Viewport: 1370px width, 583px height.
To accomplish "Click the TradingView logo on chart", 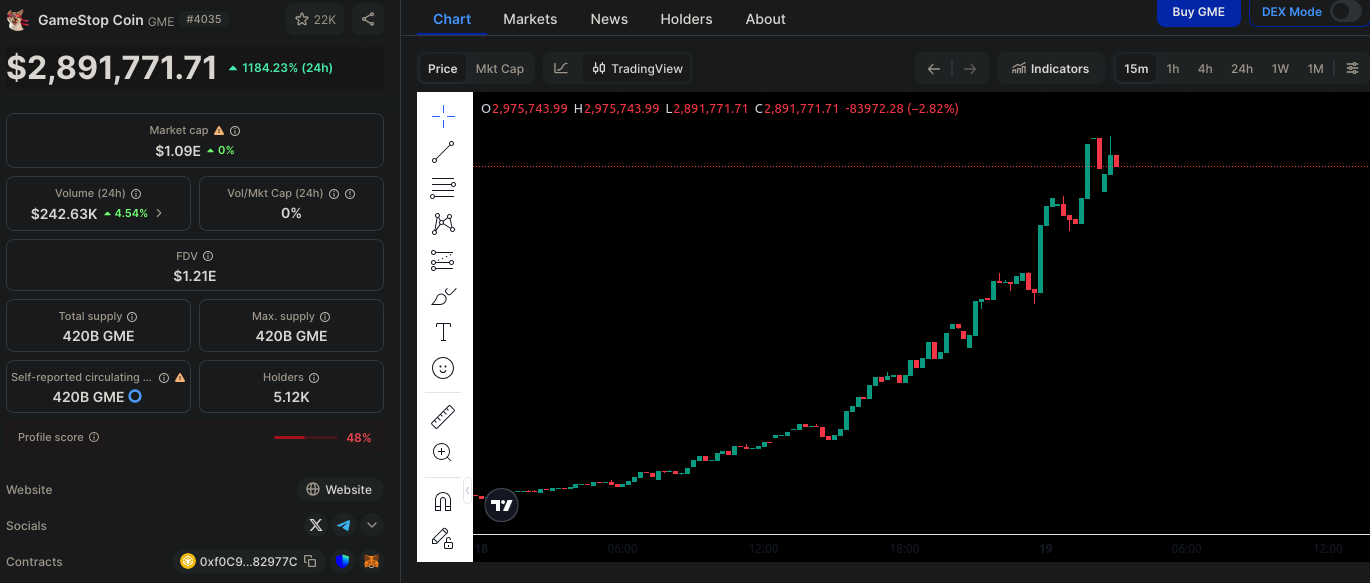I will pyautogui.click(x=502, y=506).
